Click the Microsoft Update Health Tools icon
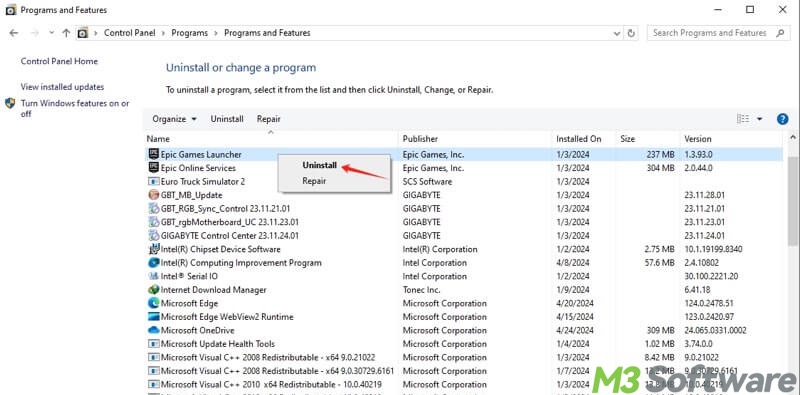800x395 pixels. 153,343
